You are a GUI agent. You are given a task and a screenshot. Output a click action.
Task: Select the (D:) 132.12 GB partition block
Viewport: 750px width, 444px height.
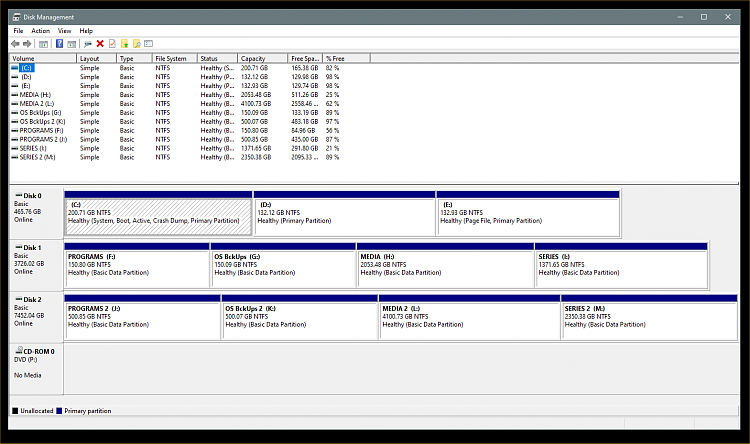tap(344, 213)
